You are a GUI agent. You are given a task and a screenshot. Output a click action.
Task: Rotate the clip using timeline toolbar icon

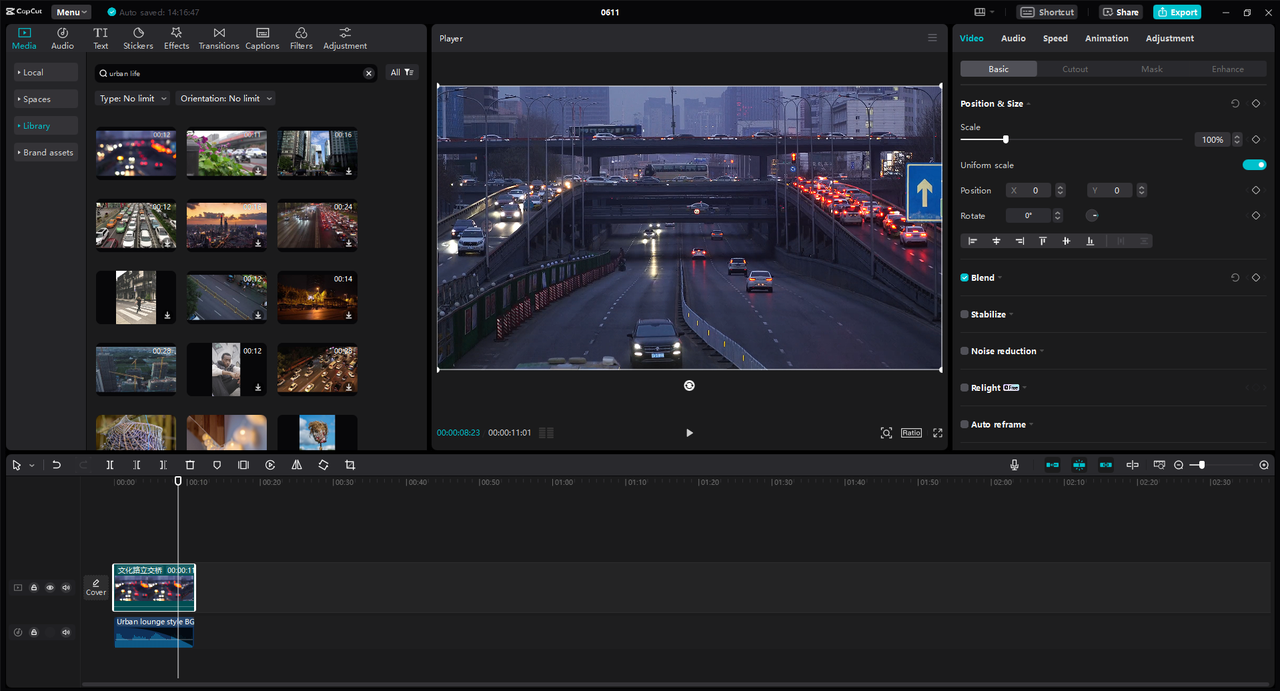[x=323, y=465]
